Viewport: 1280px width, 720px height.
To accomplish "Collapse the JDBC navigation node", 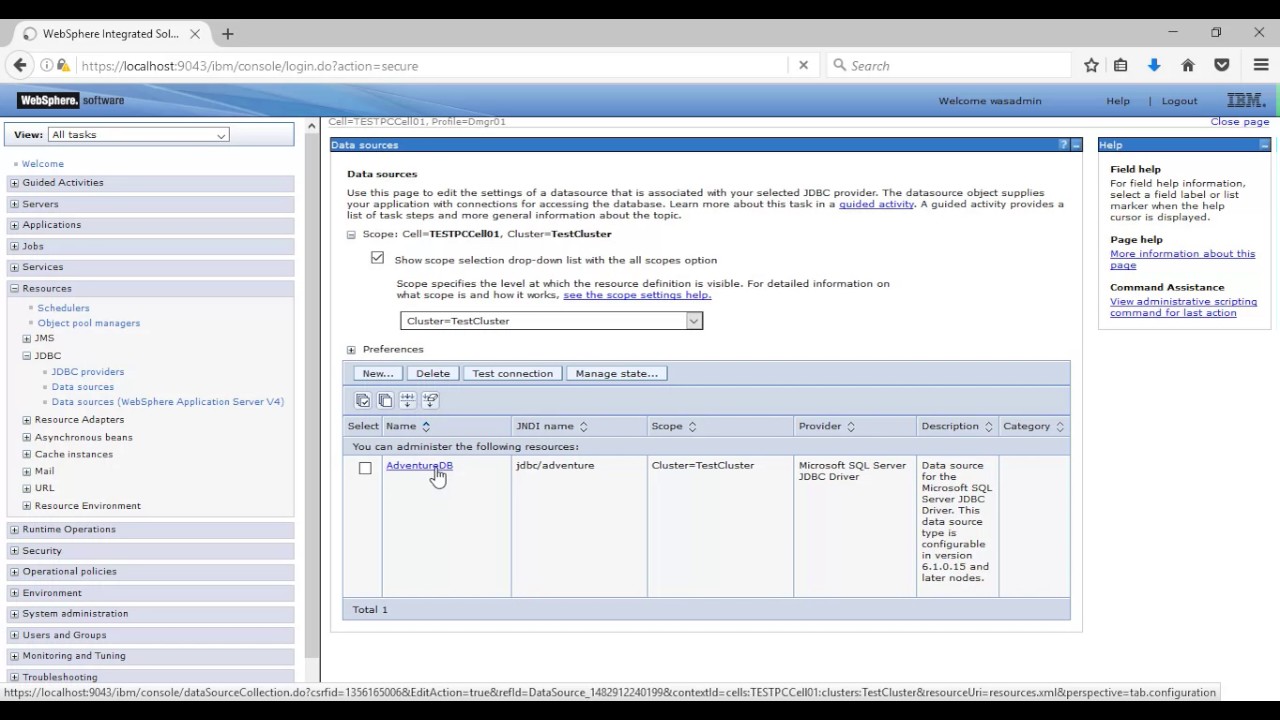I will click(27, 356).
